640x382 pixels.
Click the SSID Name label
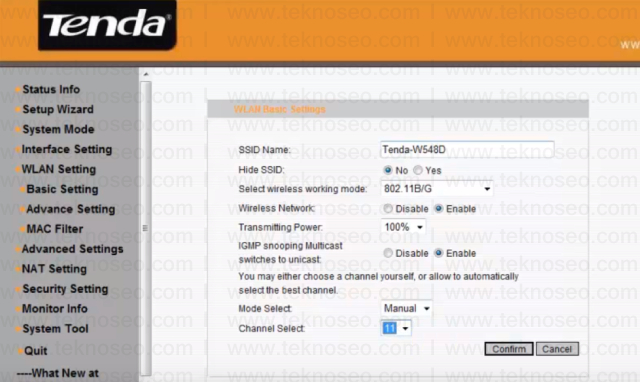click(x=264, y=150)
